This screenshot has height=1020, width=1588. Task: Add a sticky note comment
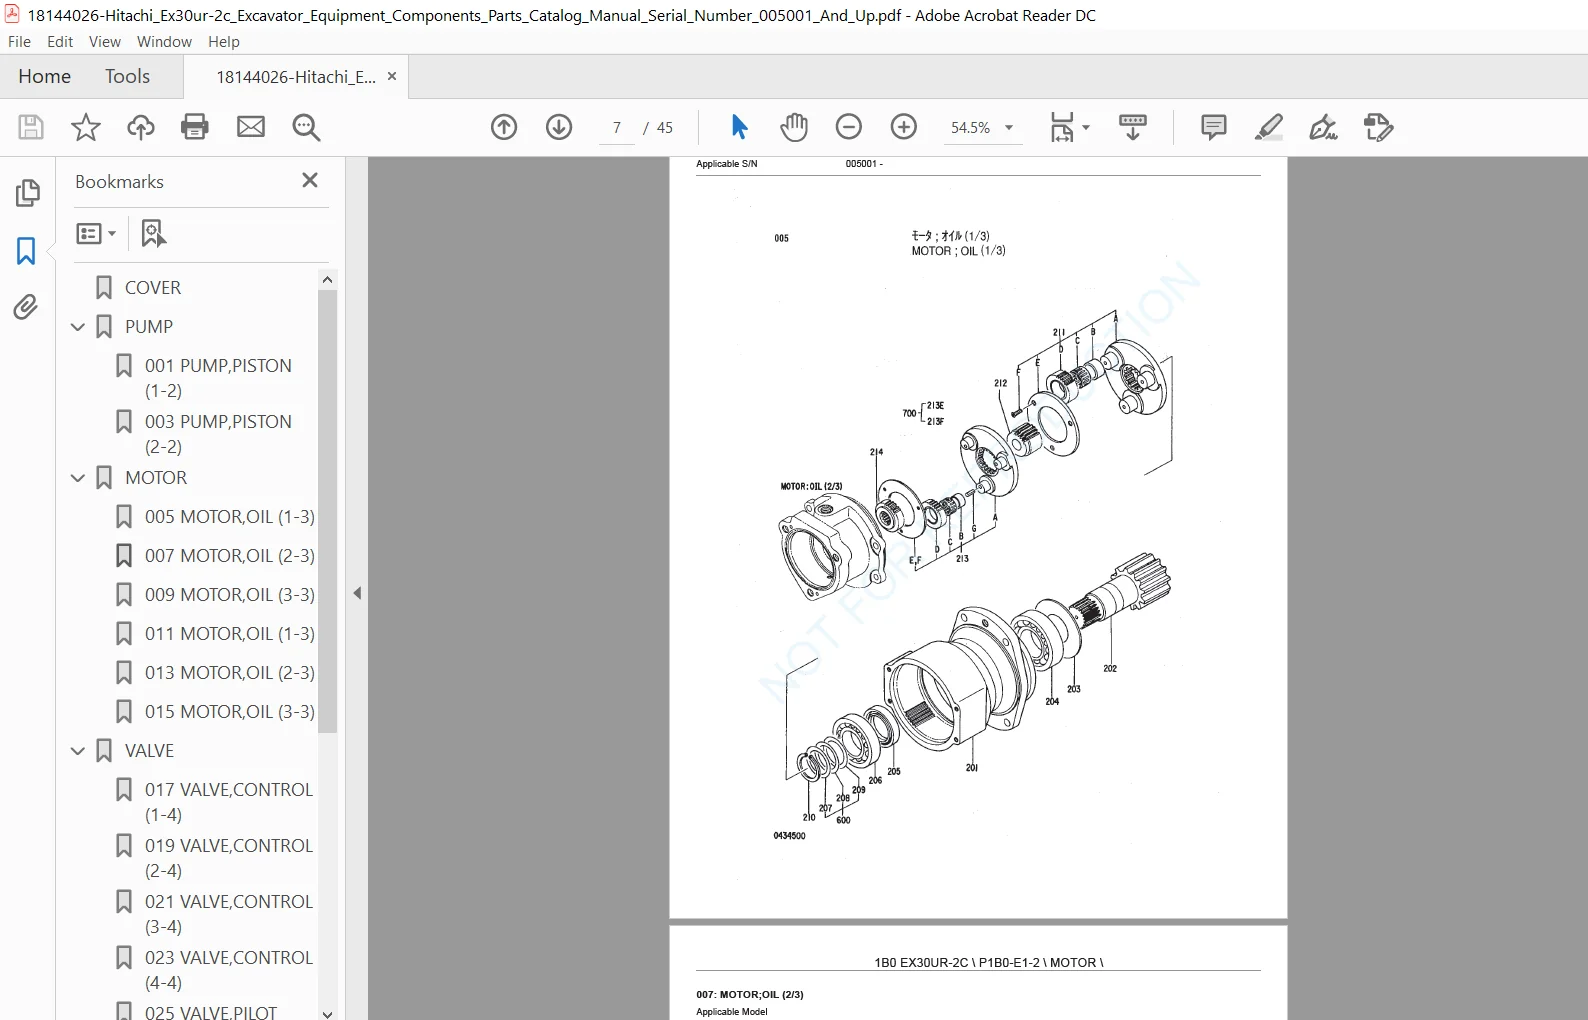point(1214,127)
